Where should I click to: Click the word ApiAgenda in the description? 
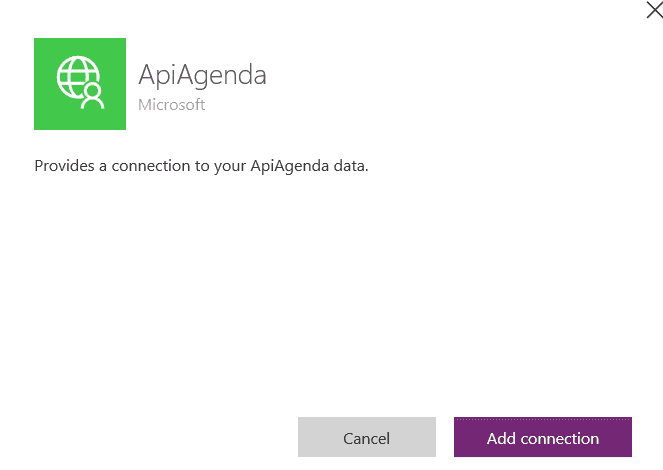click(289, 166)
